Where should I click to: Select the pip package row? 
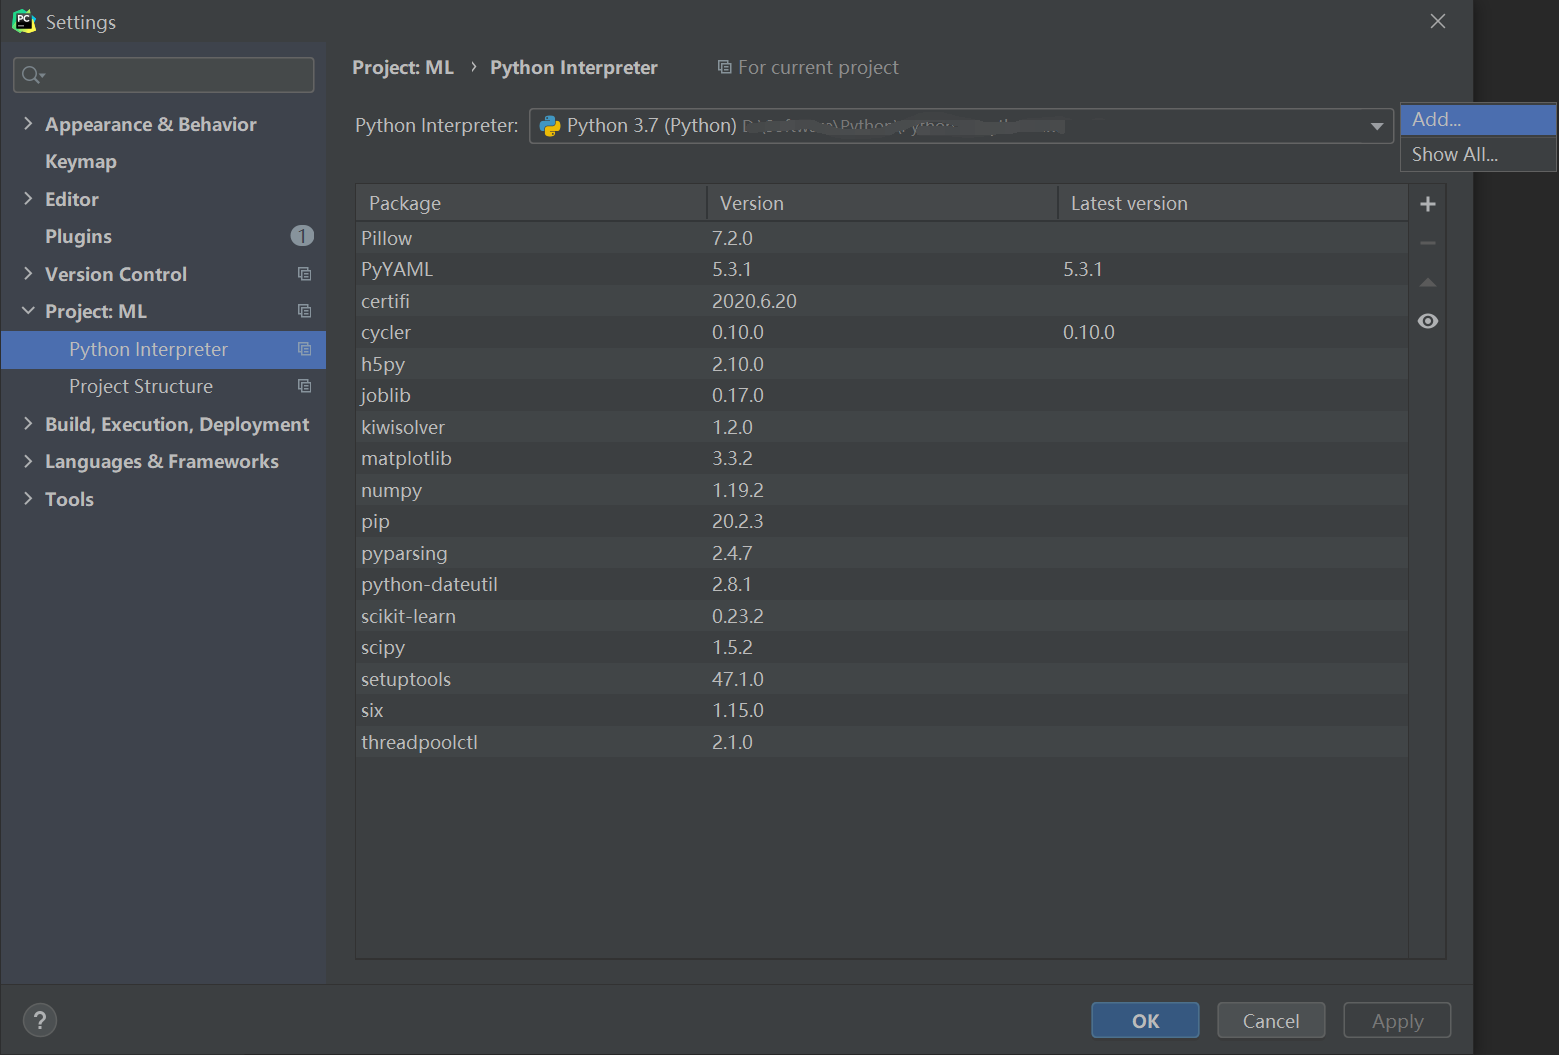tap(882, 521)
